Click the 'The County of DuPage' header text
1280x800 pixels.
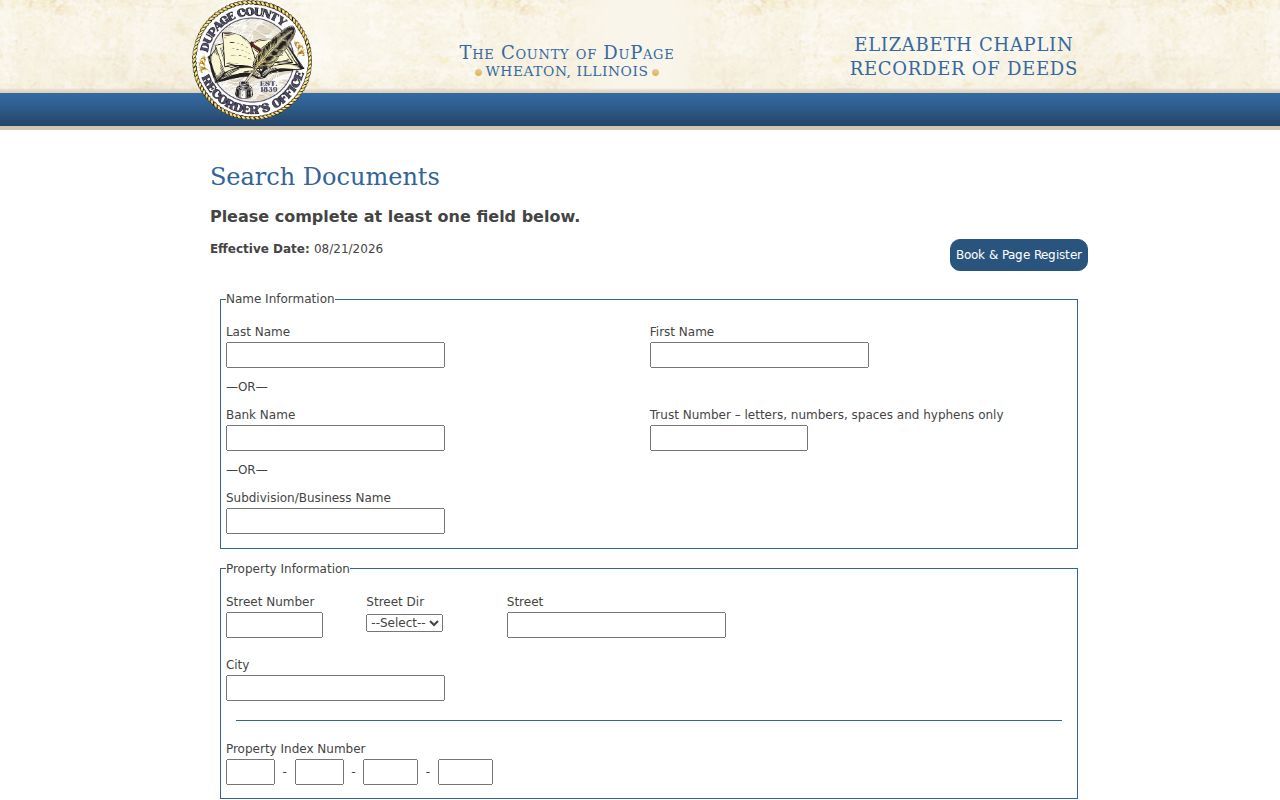coord(567,53)
